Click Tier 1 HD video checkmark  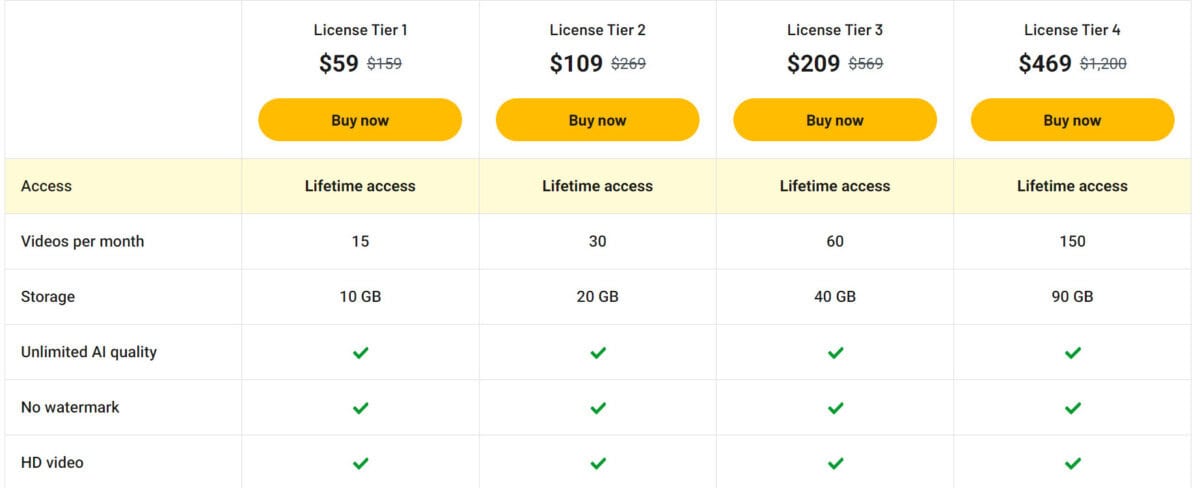(361, 463)
